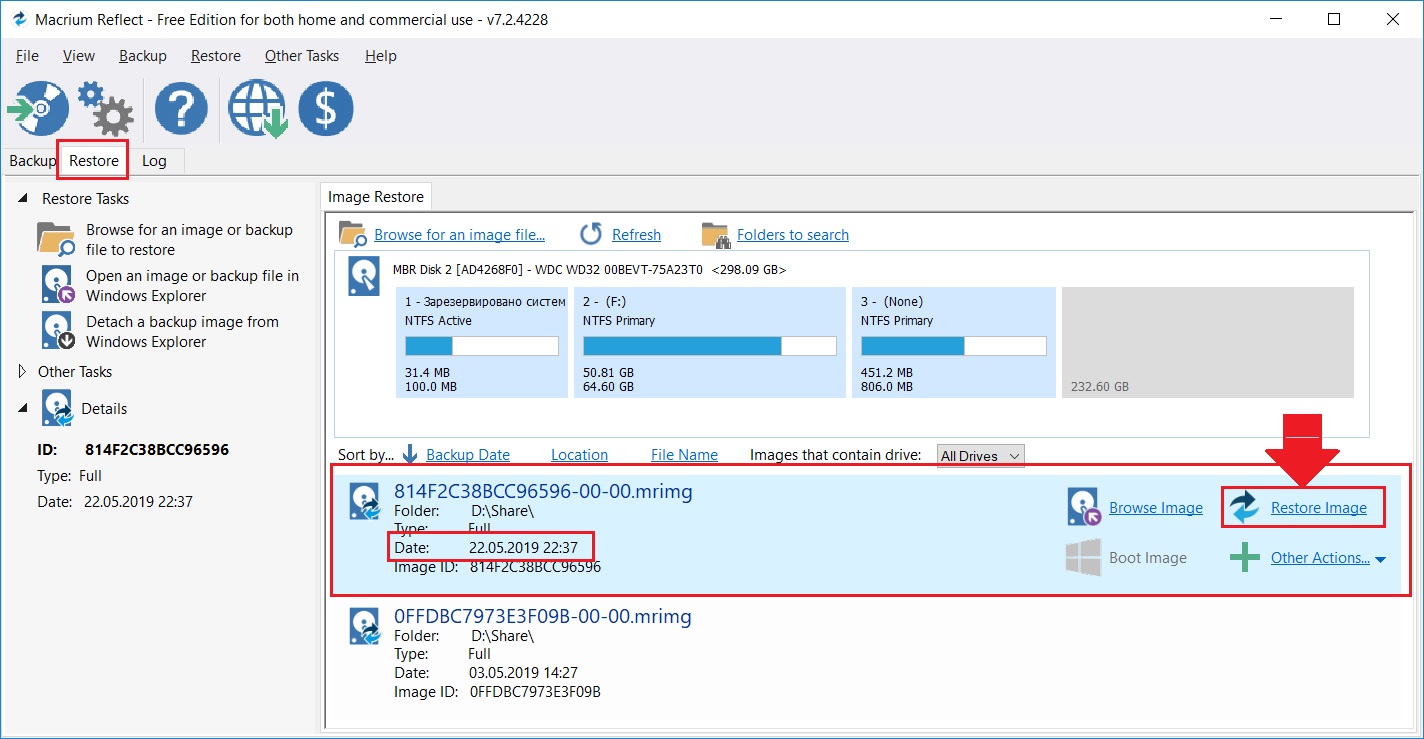Click the folder icon beside Browse for an image file
This screenshot has width=1424, height=739.
(x=353, y=234)
